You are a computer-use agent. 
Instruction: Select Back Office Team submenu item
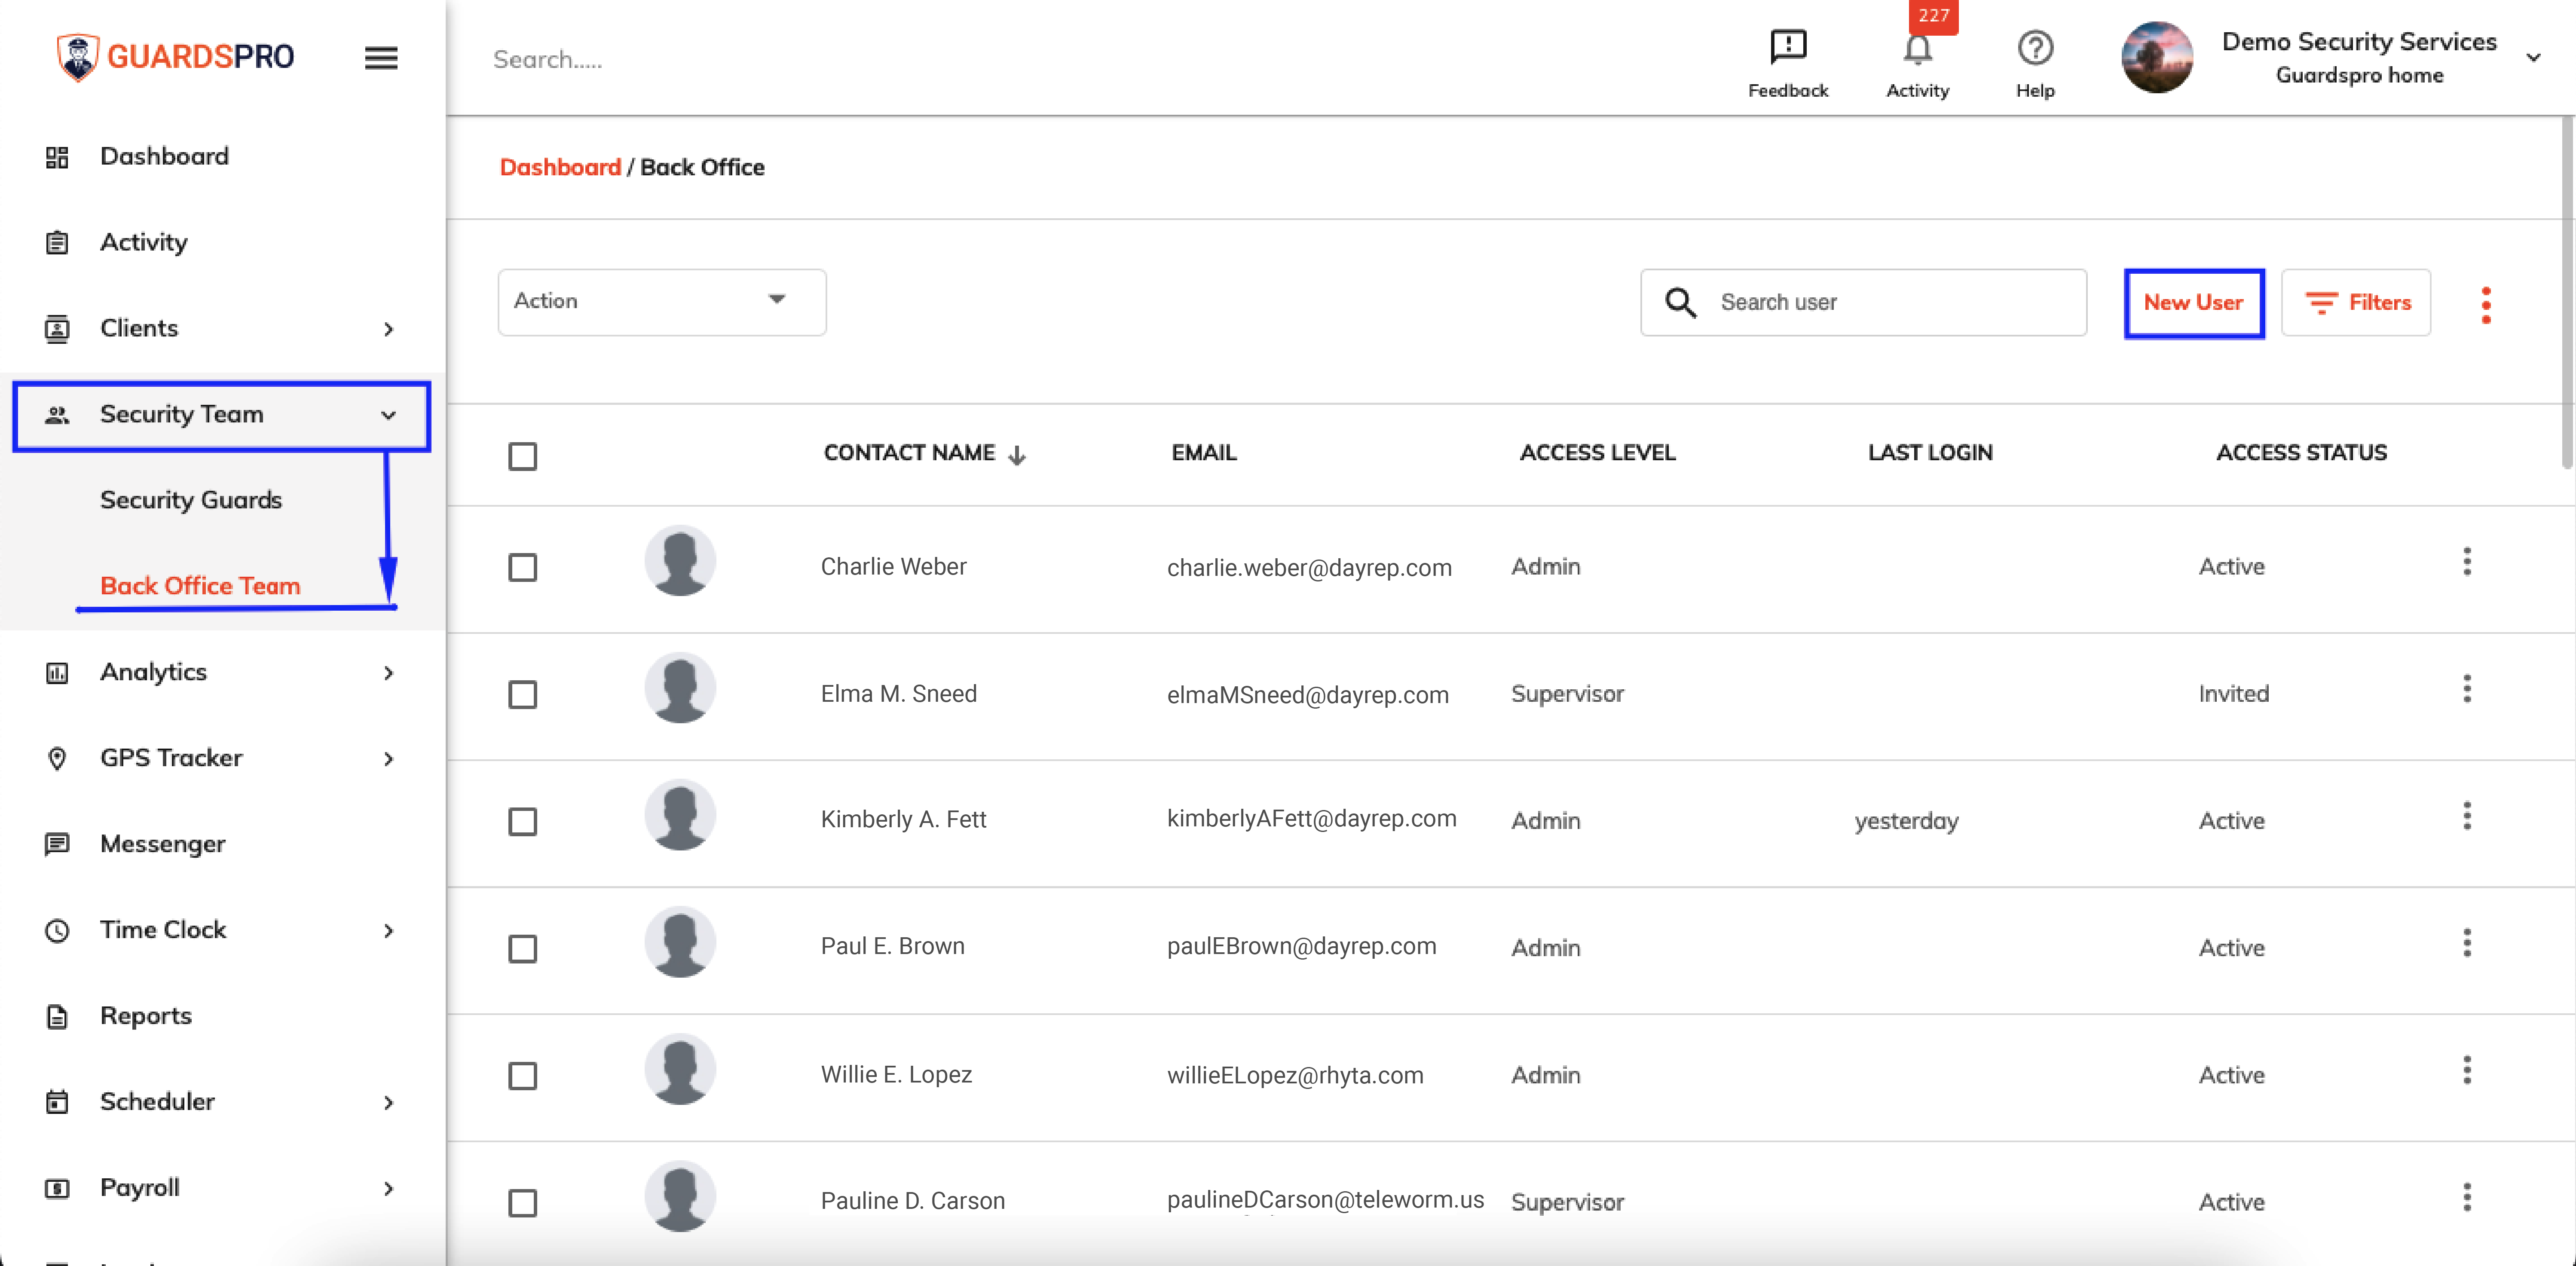[200, 586]
